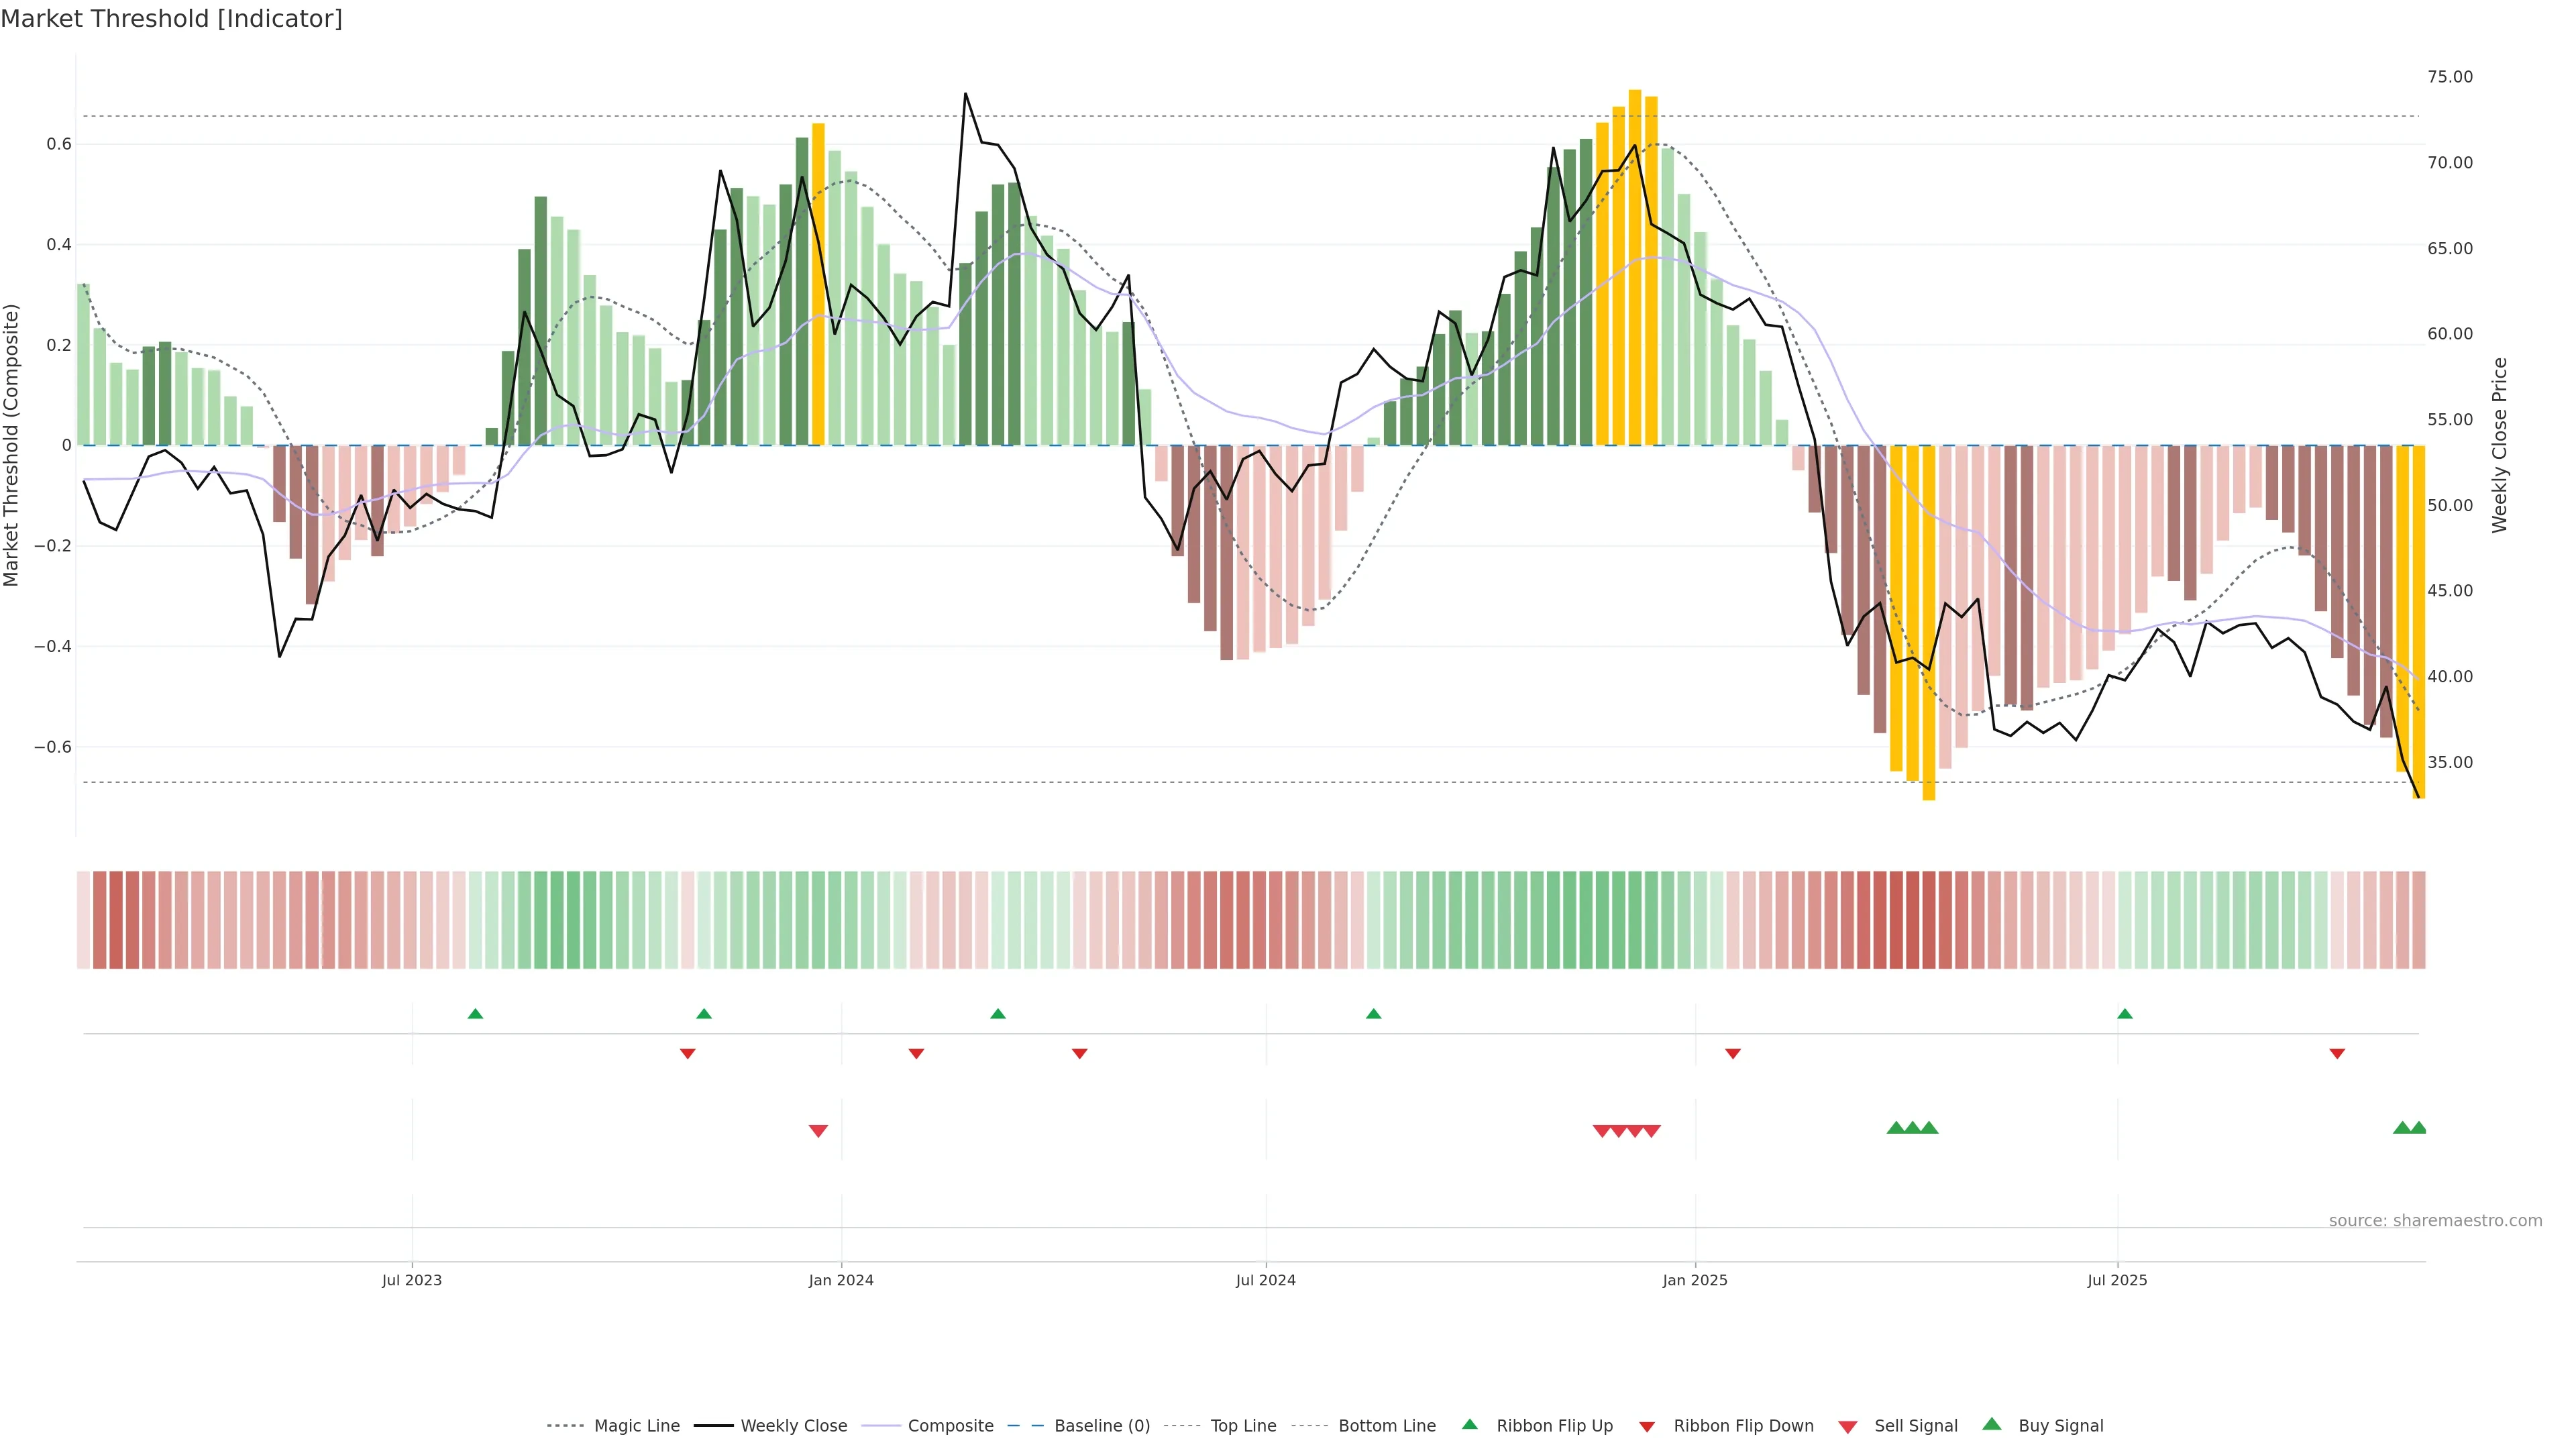The height and width of the screenshot is (1449, 2576).
Task: Click the Sell Signal legend marker
Action: [x=1847, y=1427]
